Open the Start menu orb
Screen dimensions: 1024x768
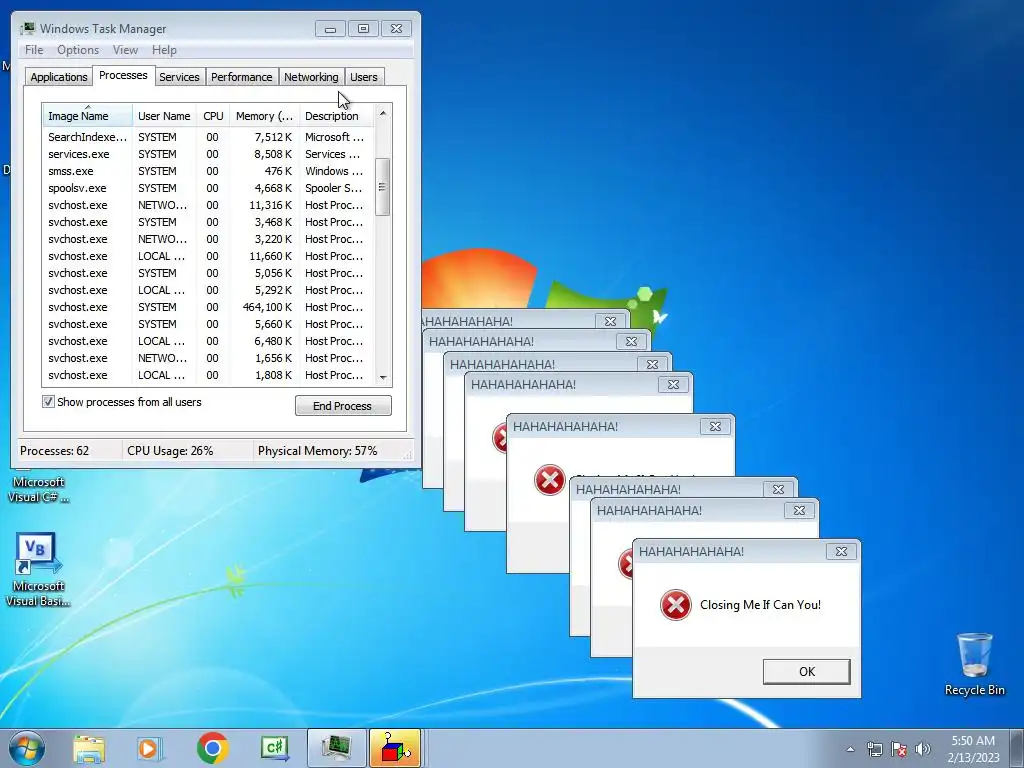pos(27,748)
